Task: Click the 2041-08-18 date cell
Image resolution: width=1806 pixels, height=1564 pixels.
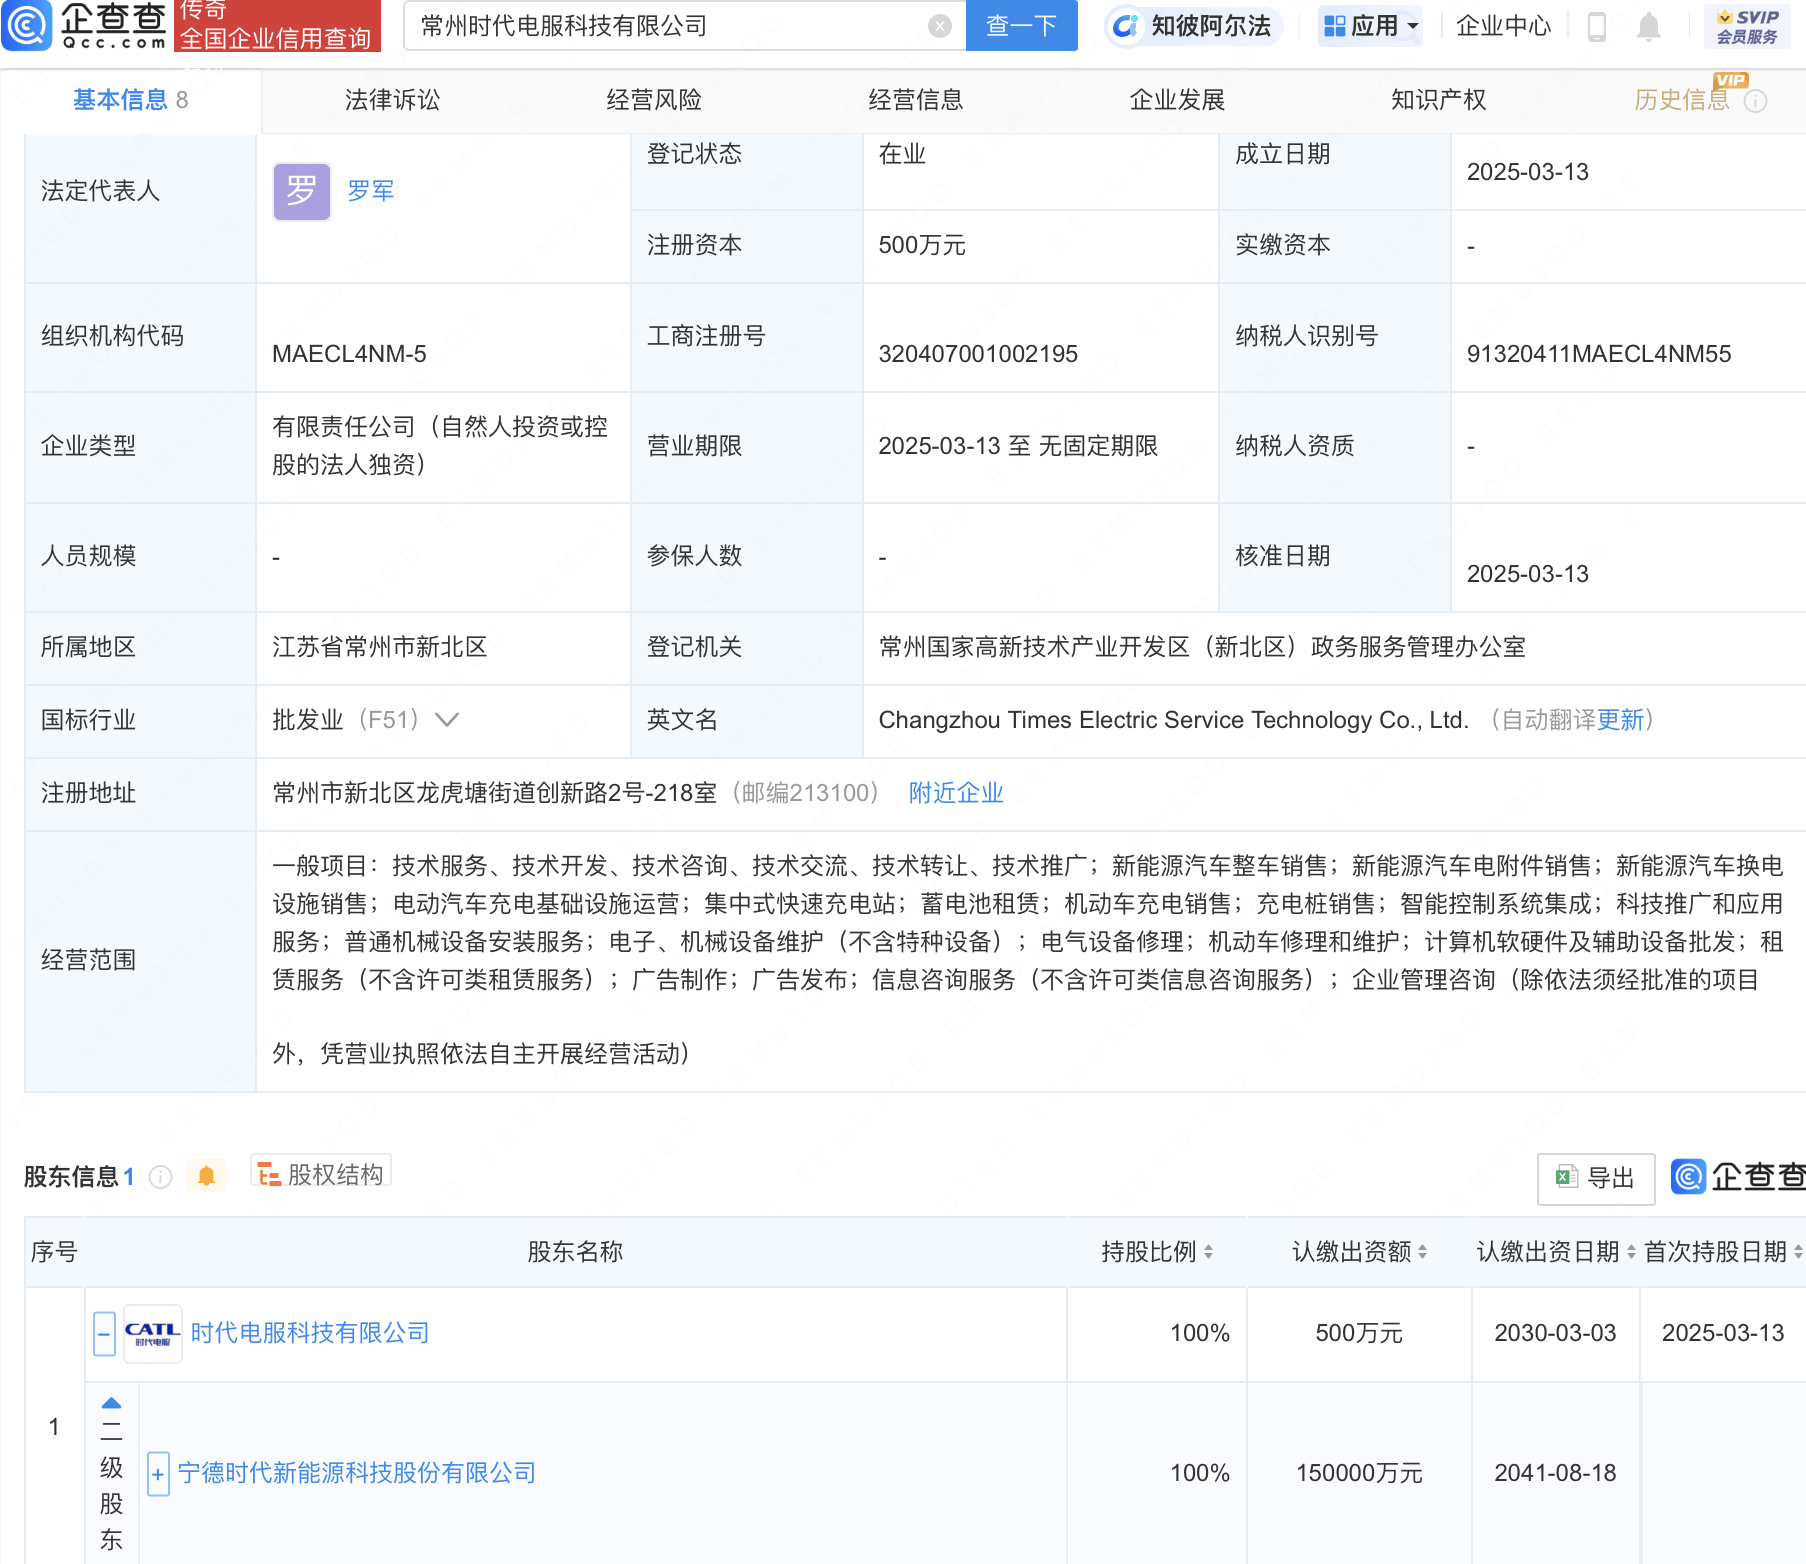Action: 1555,1473
